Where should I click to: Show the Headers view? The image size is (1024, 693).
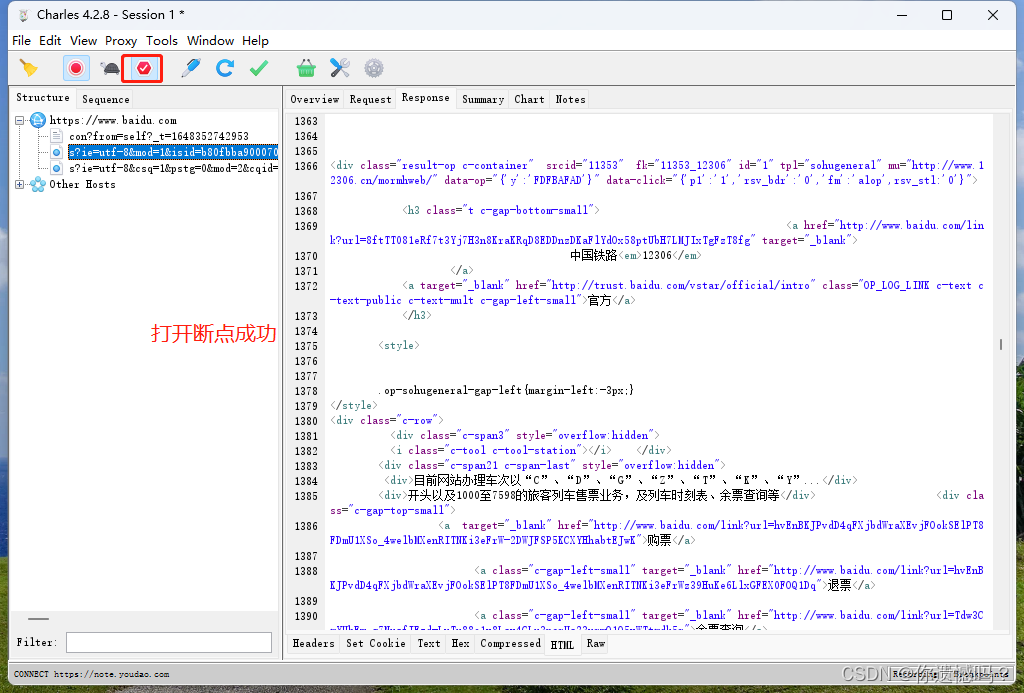click(313, 643)
